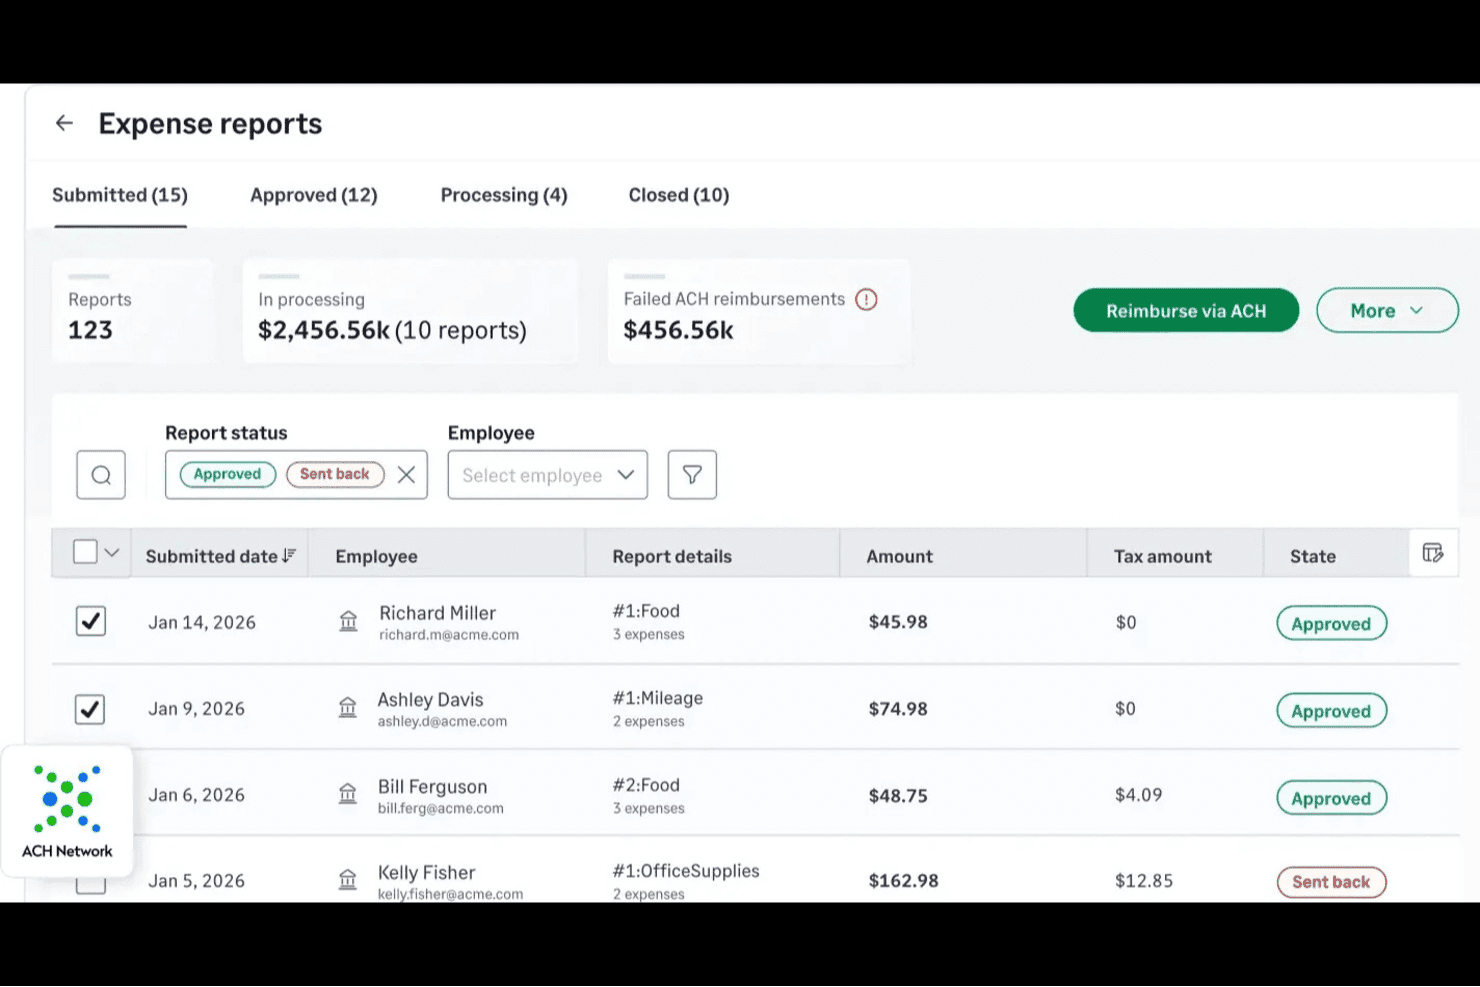Open the funnel filter options
Screen dimensions: 1480x987
point(692,475)
